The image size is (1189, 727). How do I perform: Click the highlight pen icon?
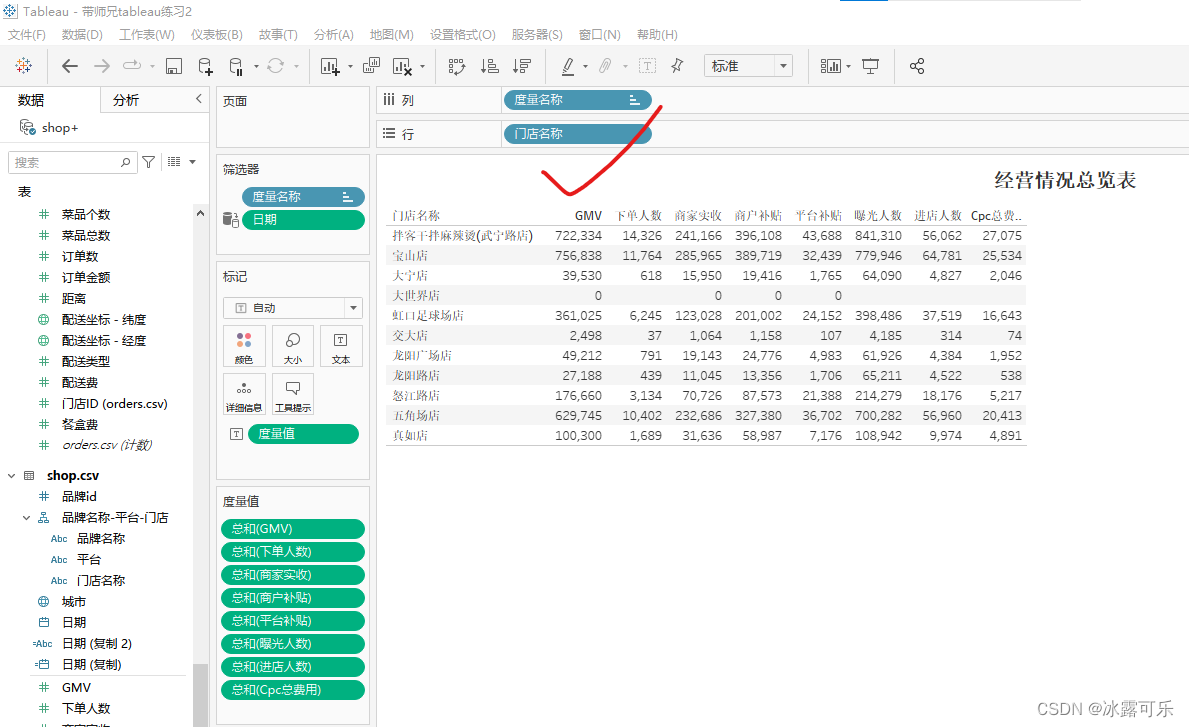tap(567, 67)
